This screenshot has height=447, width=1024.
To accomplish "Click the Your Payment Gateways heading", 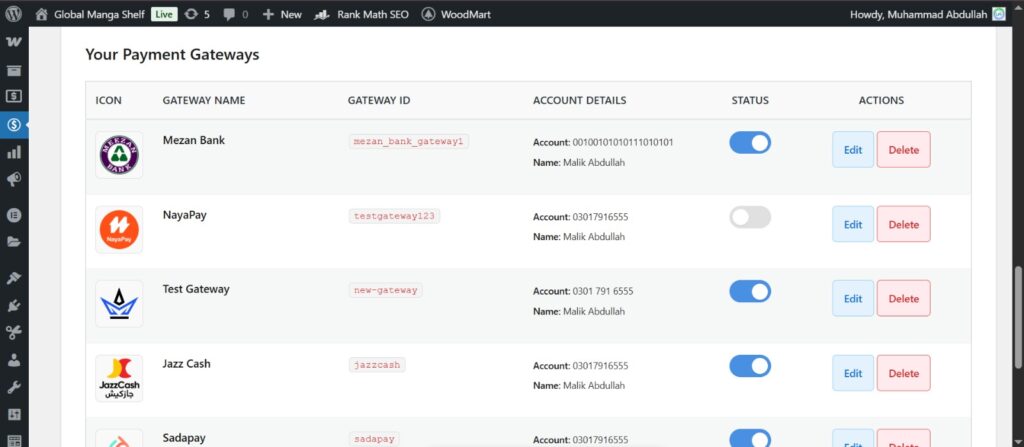I will click(x=172, y=55).
